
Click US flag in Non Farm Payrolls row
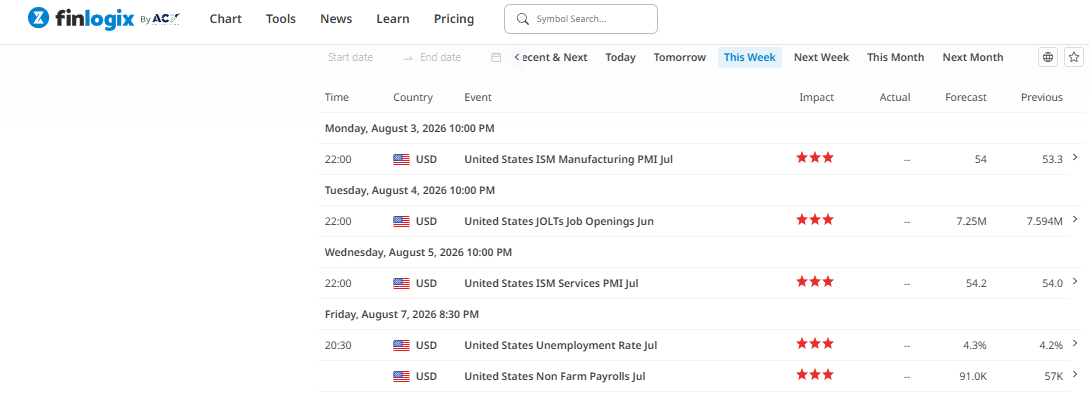[x=401, y=376]
